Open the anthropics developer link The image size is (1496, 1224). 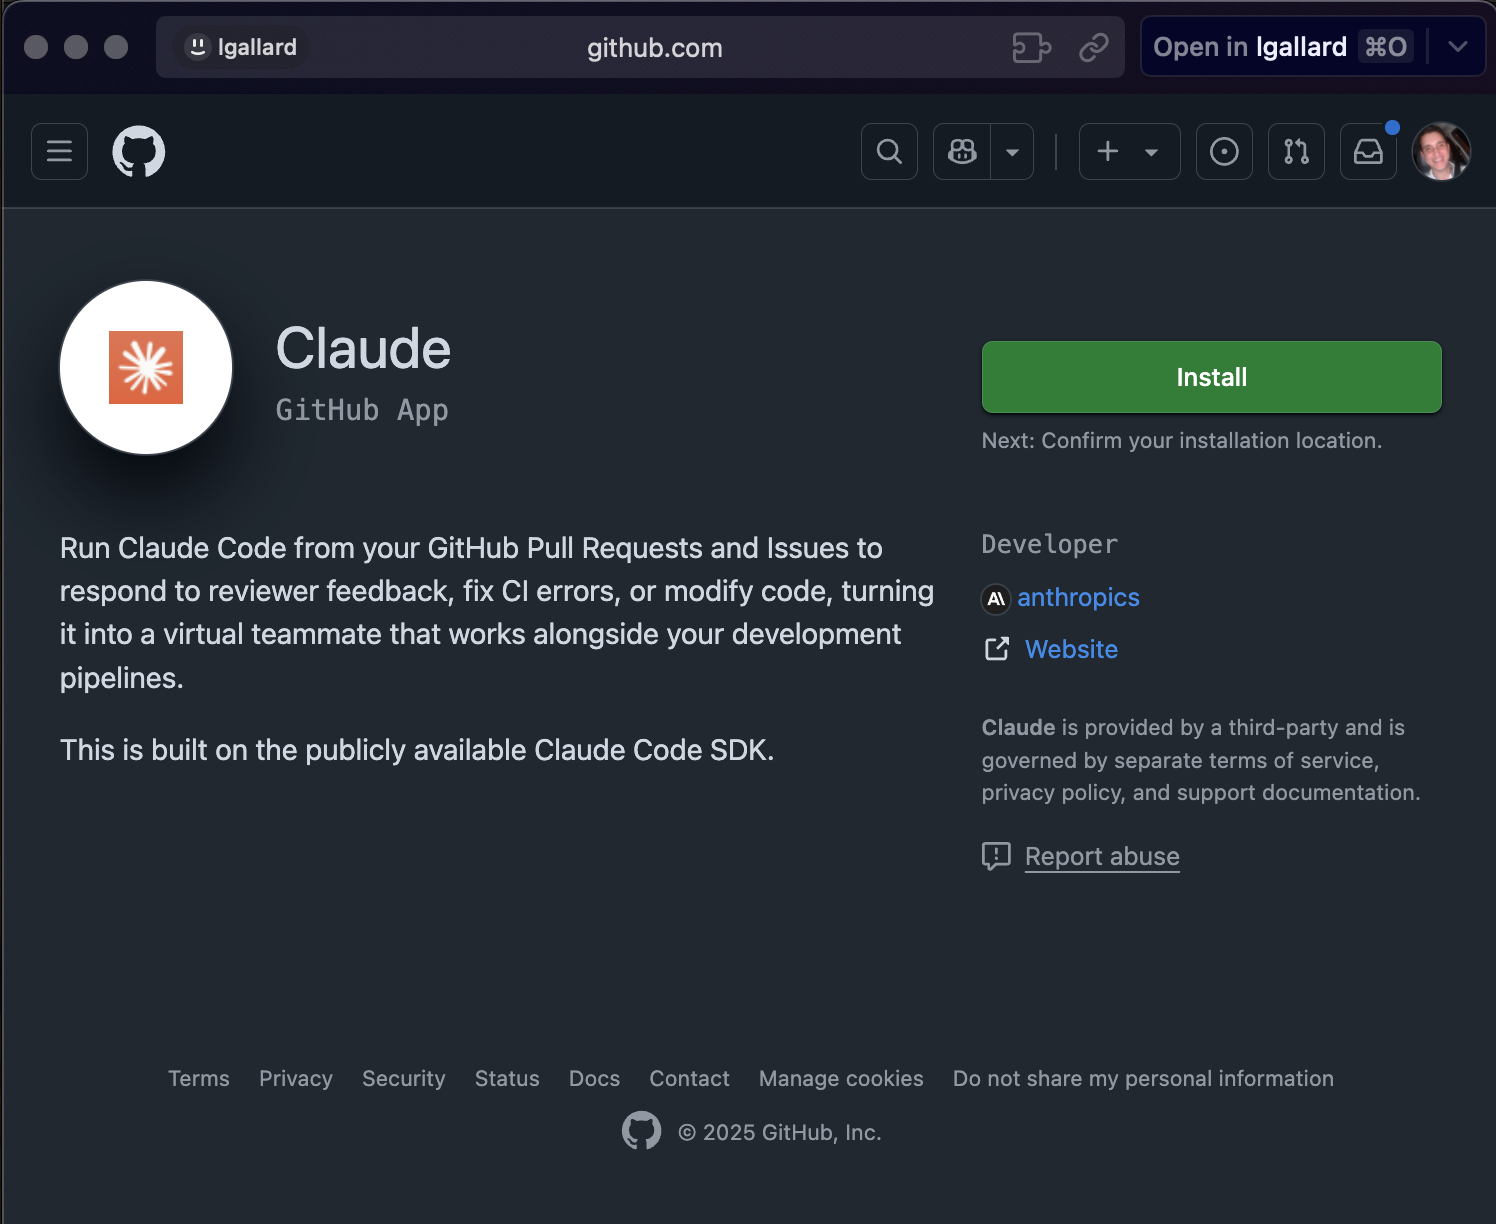(1078, 597)
